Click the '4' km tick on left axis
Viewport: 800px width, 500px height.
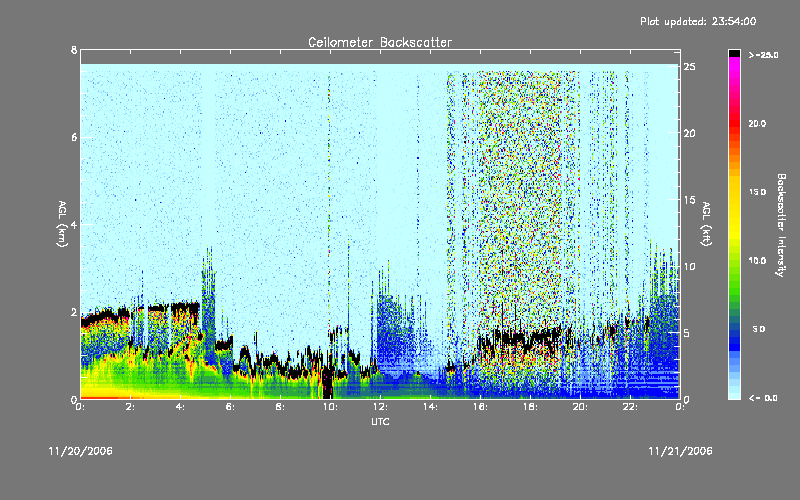tap(74, 224)
